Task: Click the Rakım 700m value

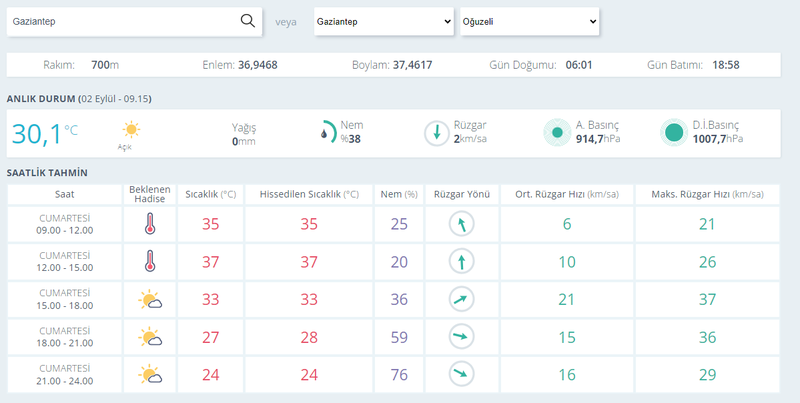Action: click(105, 65)
